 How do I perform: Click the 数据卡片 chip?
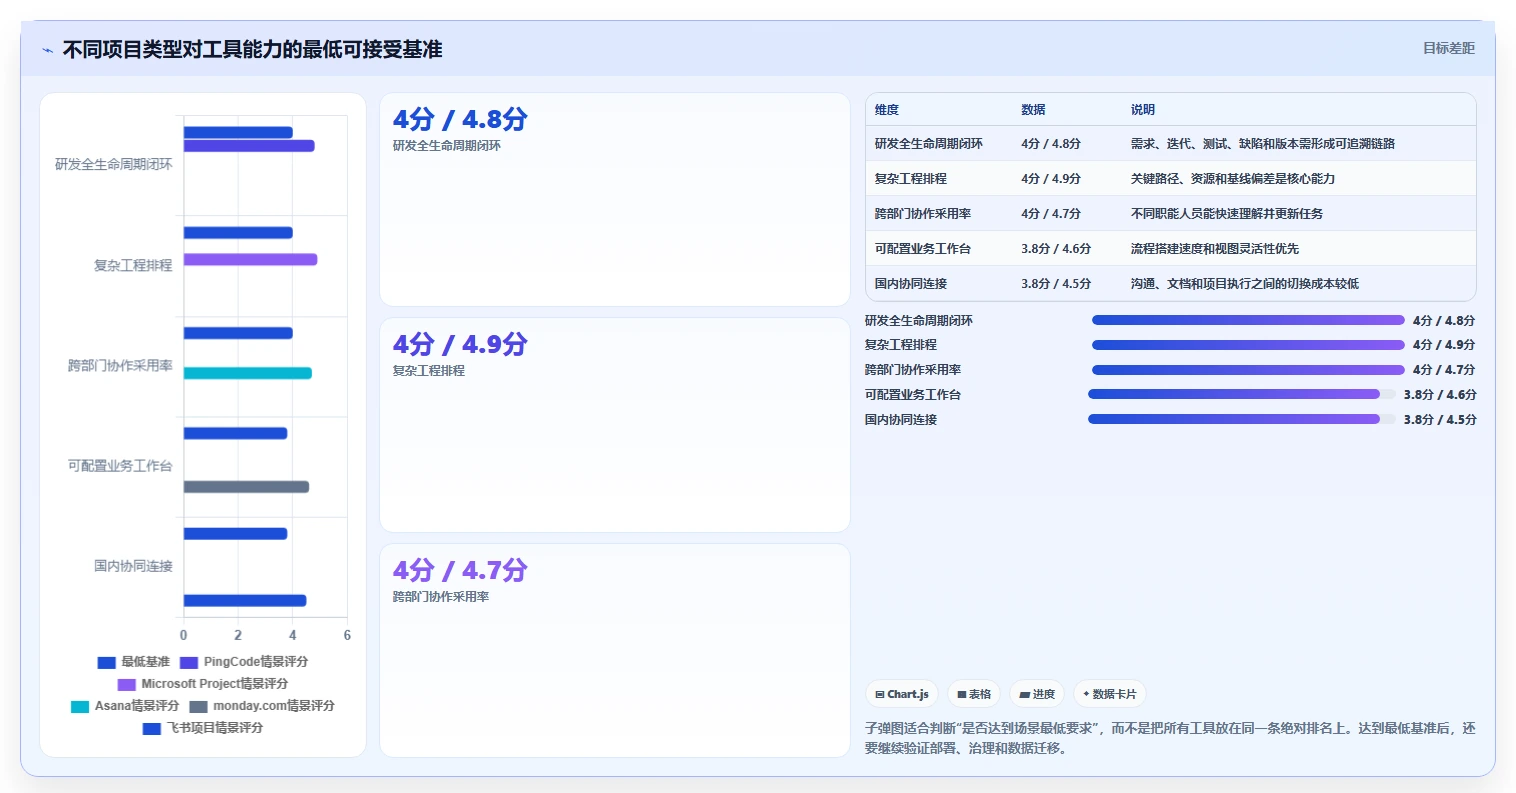(1109, 694)
